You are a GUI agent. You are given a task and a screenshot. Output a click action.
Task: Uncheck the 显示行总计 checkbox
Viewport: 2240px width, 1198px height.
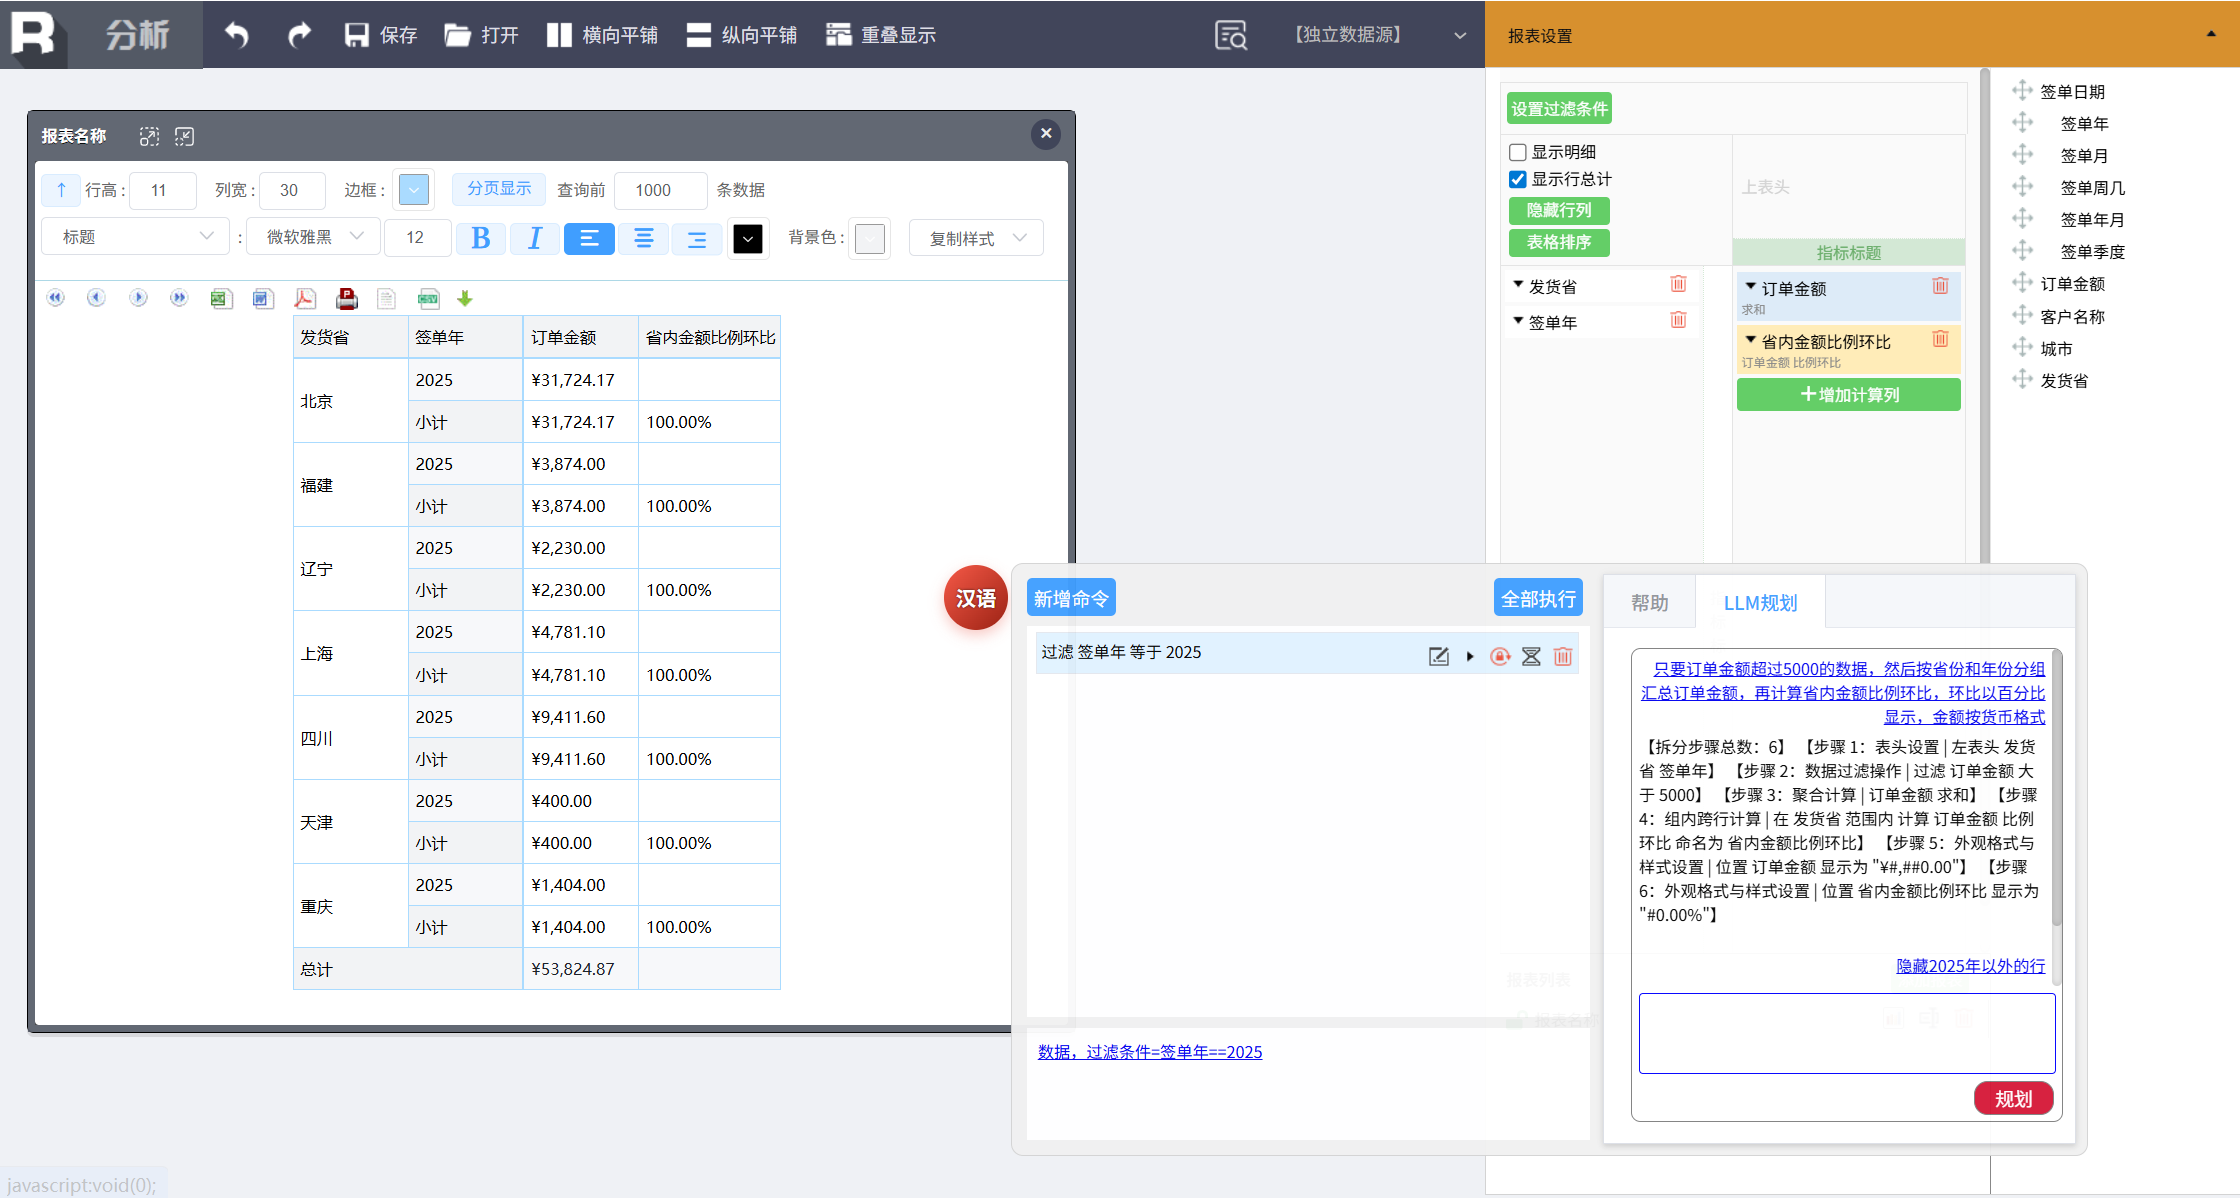click(1518, 179)
